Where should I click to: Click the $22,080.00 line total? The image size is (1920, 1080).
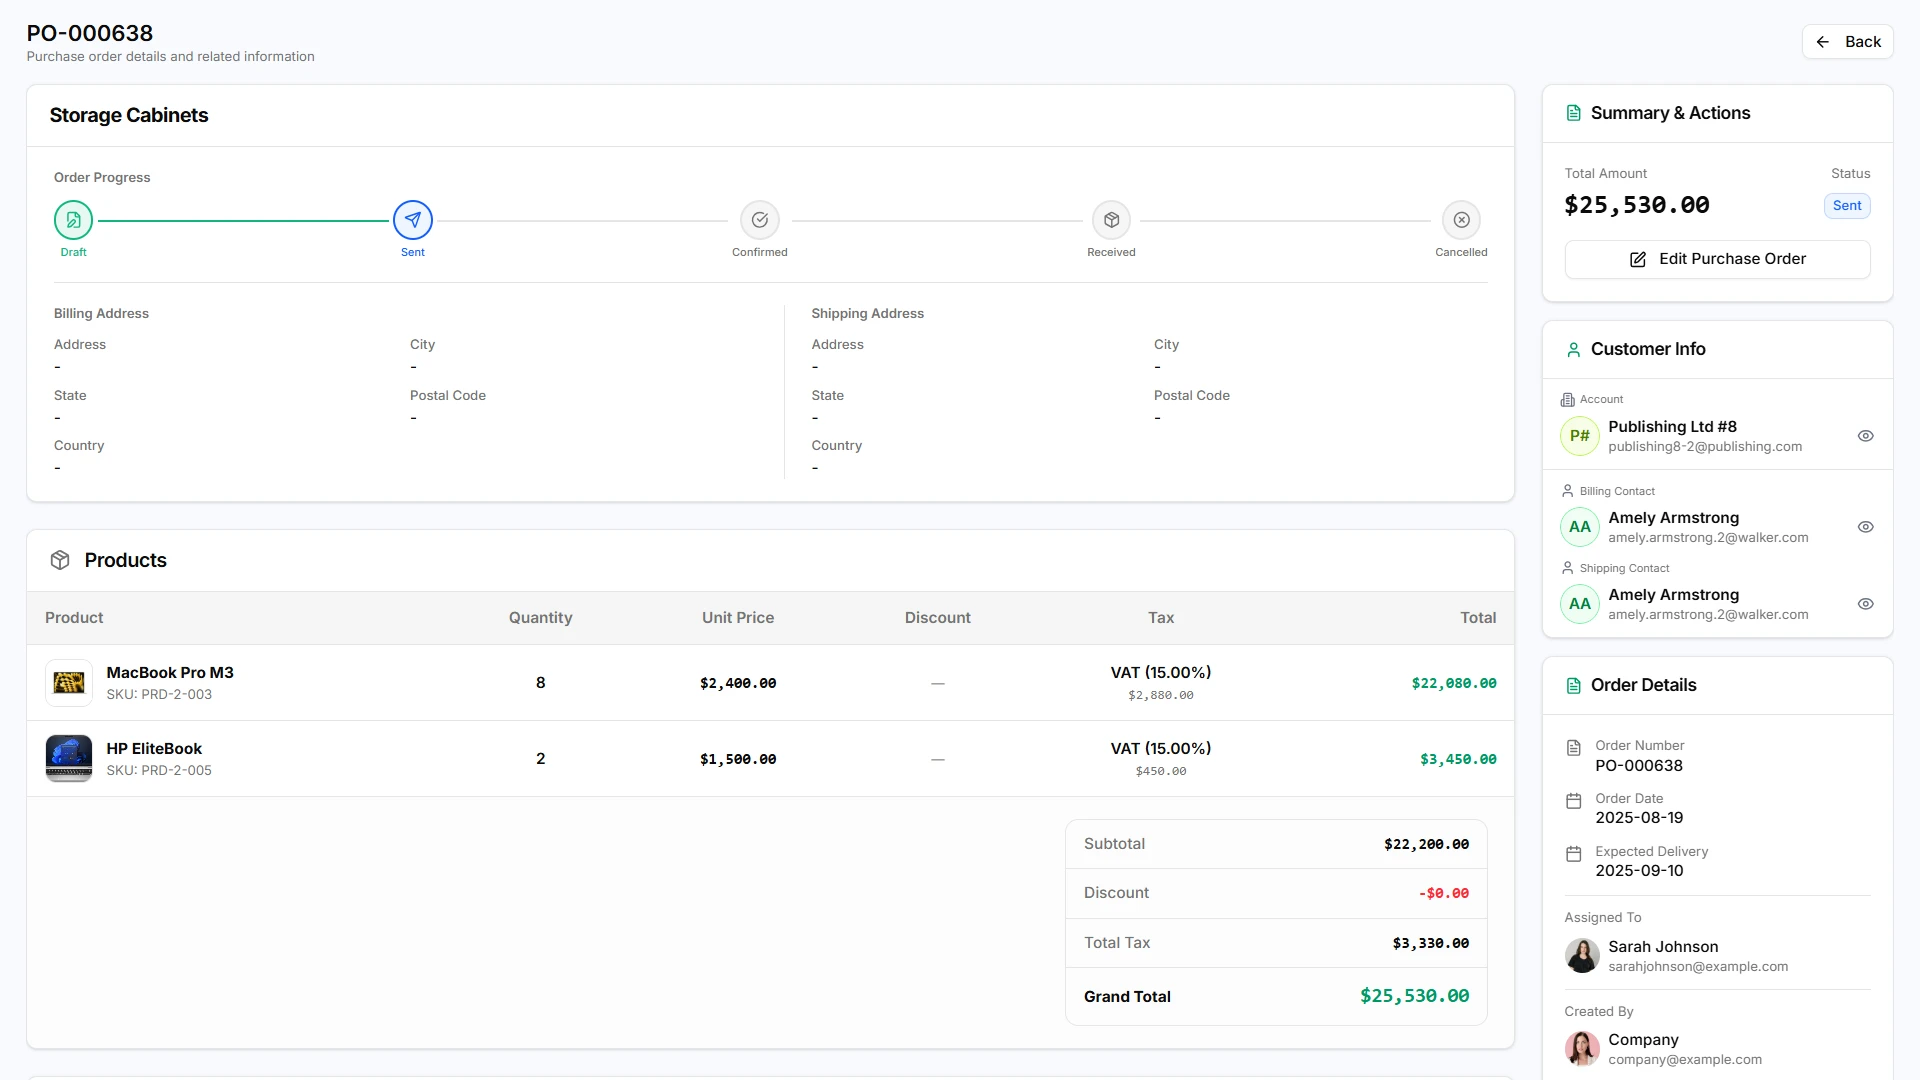[1454, 683]
